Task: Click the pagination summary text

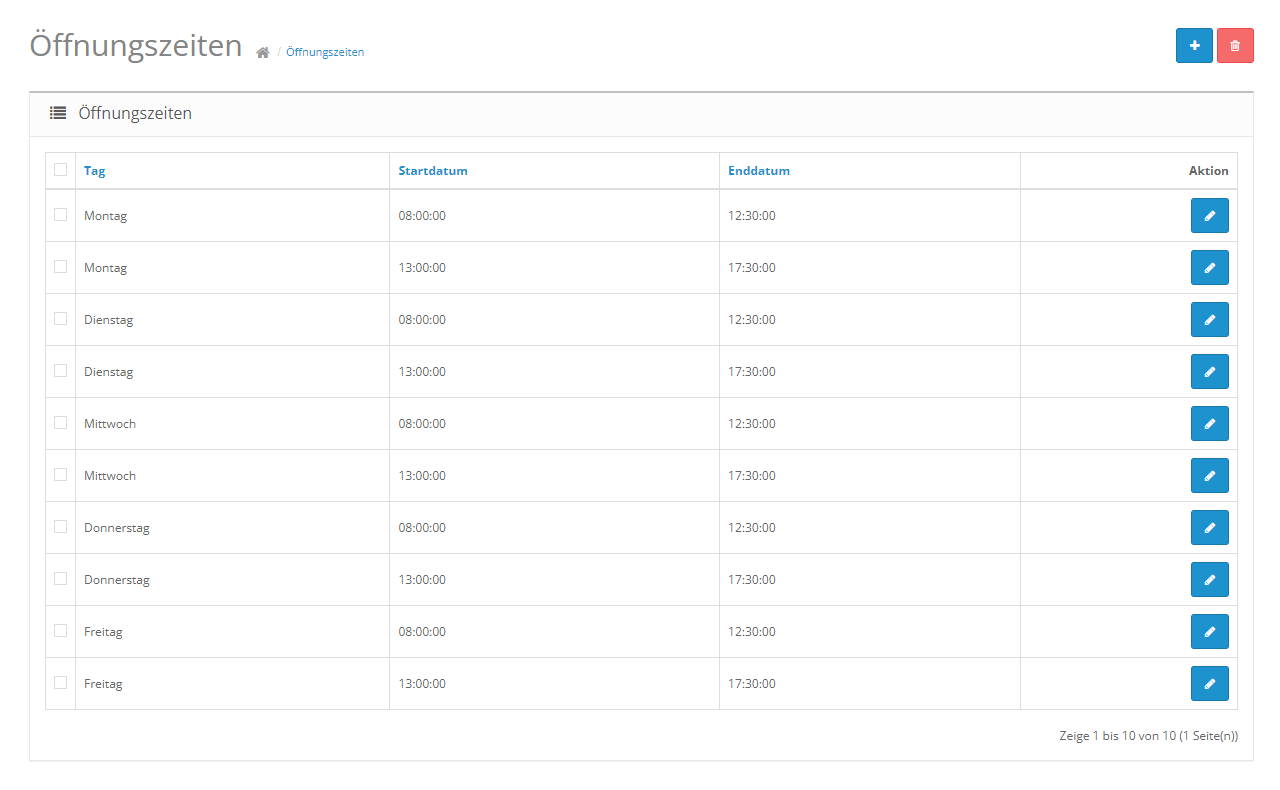Action: [1148, 736]
